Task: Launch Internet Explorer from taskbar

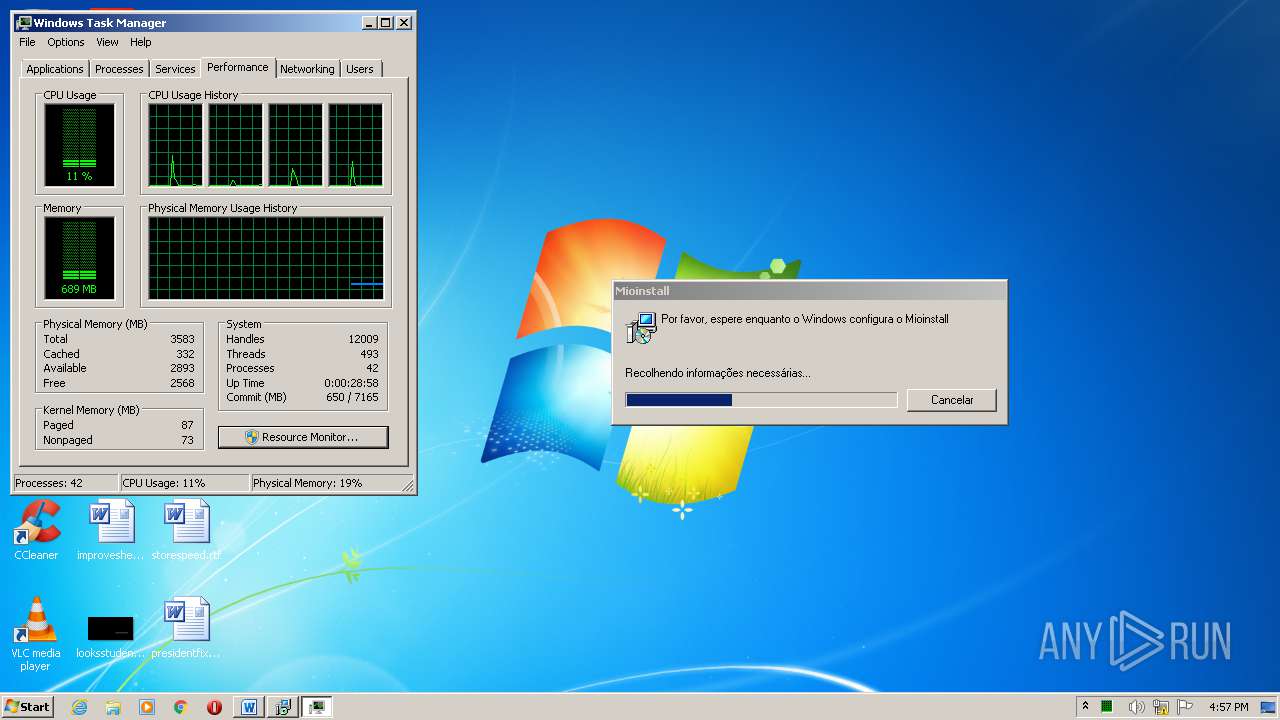Action: (80, 707)
